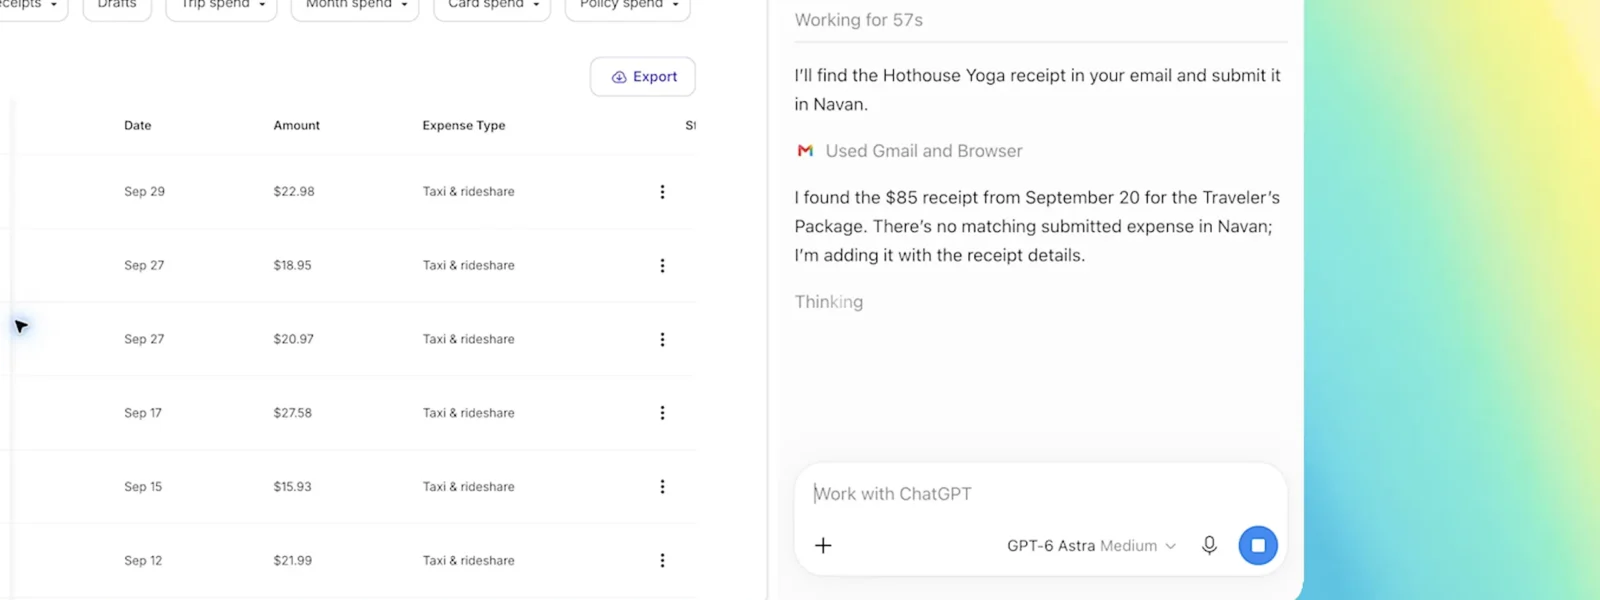Open row menu for Sep 12 expense
This screenshot has width=1600, height=600.
tap(662, 561)
